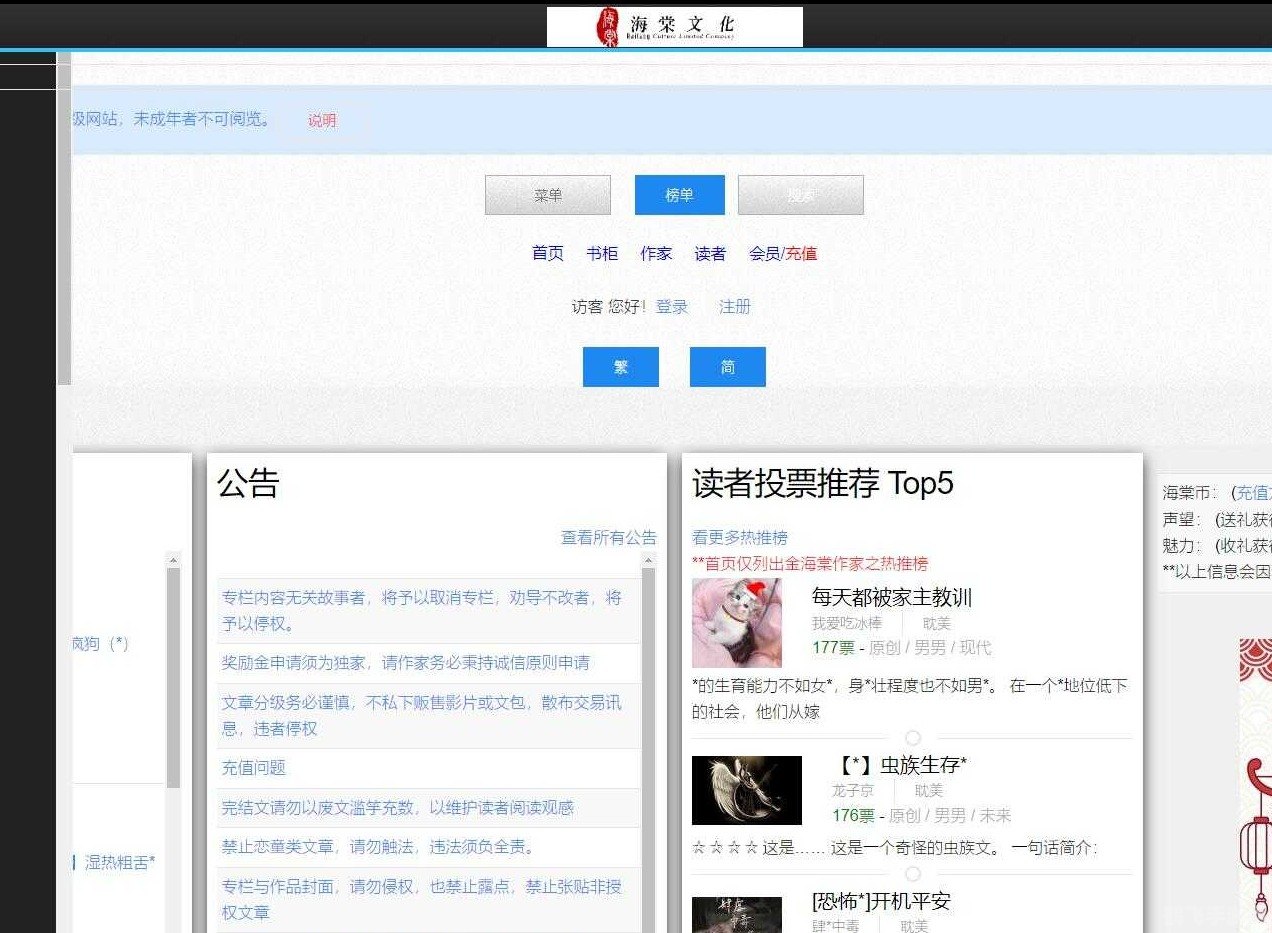The image size is (1272, 933).
Task: Click 注册 to register an account
Action: [x=734, y=306]
